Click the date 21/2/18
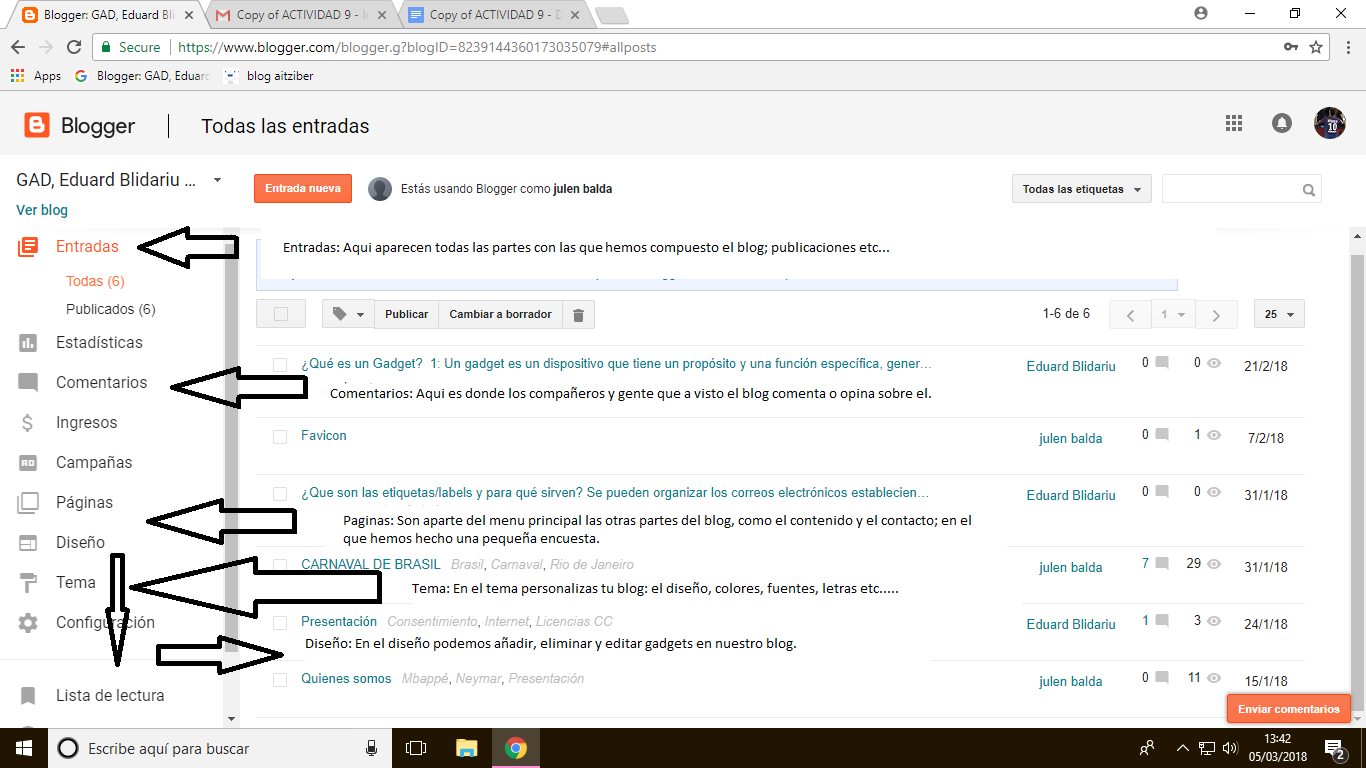 pos(1266,366)
